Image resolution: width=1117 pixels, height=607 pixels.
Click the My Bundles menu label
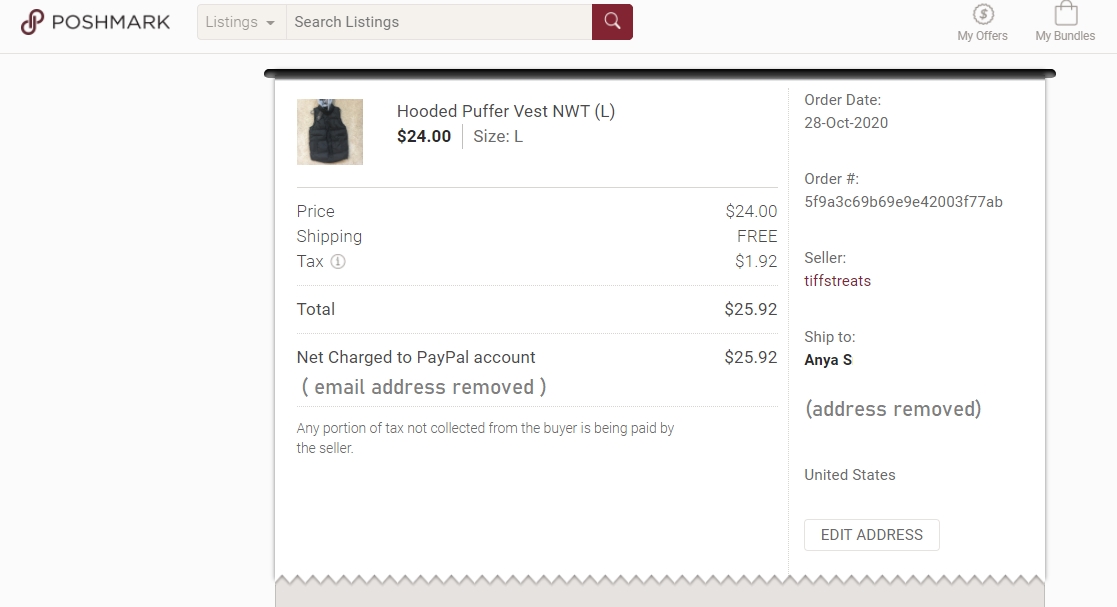click(x=1064, y=36)
